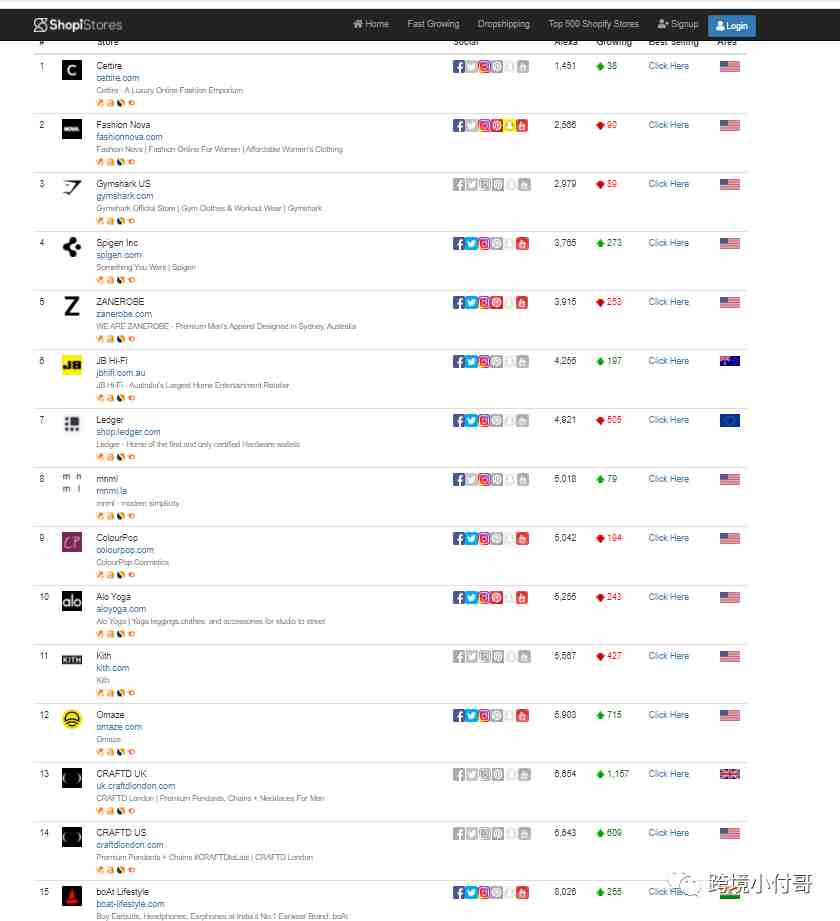
Task: Go to Dropshipping in navigation bar
Action: [503, 24]
